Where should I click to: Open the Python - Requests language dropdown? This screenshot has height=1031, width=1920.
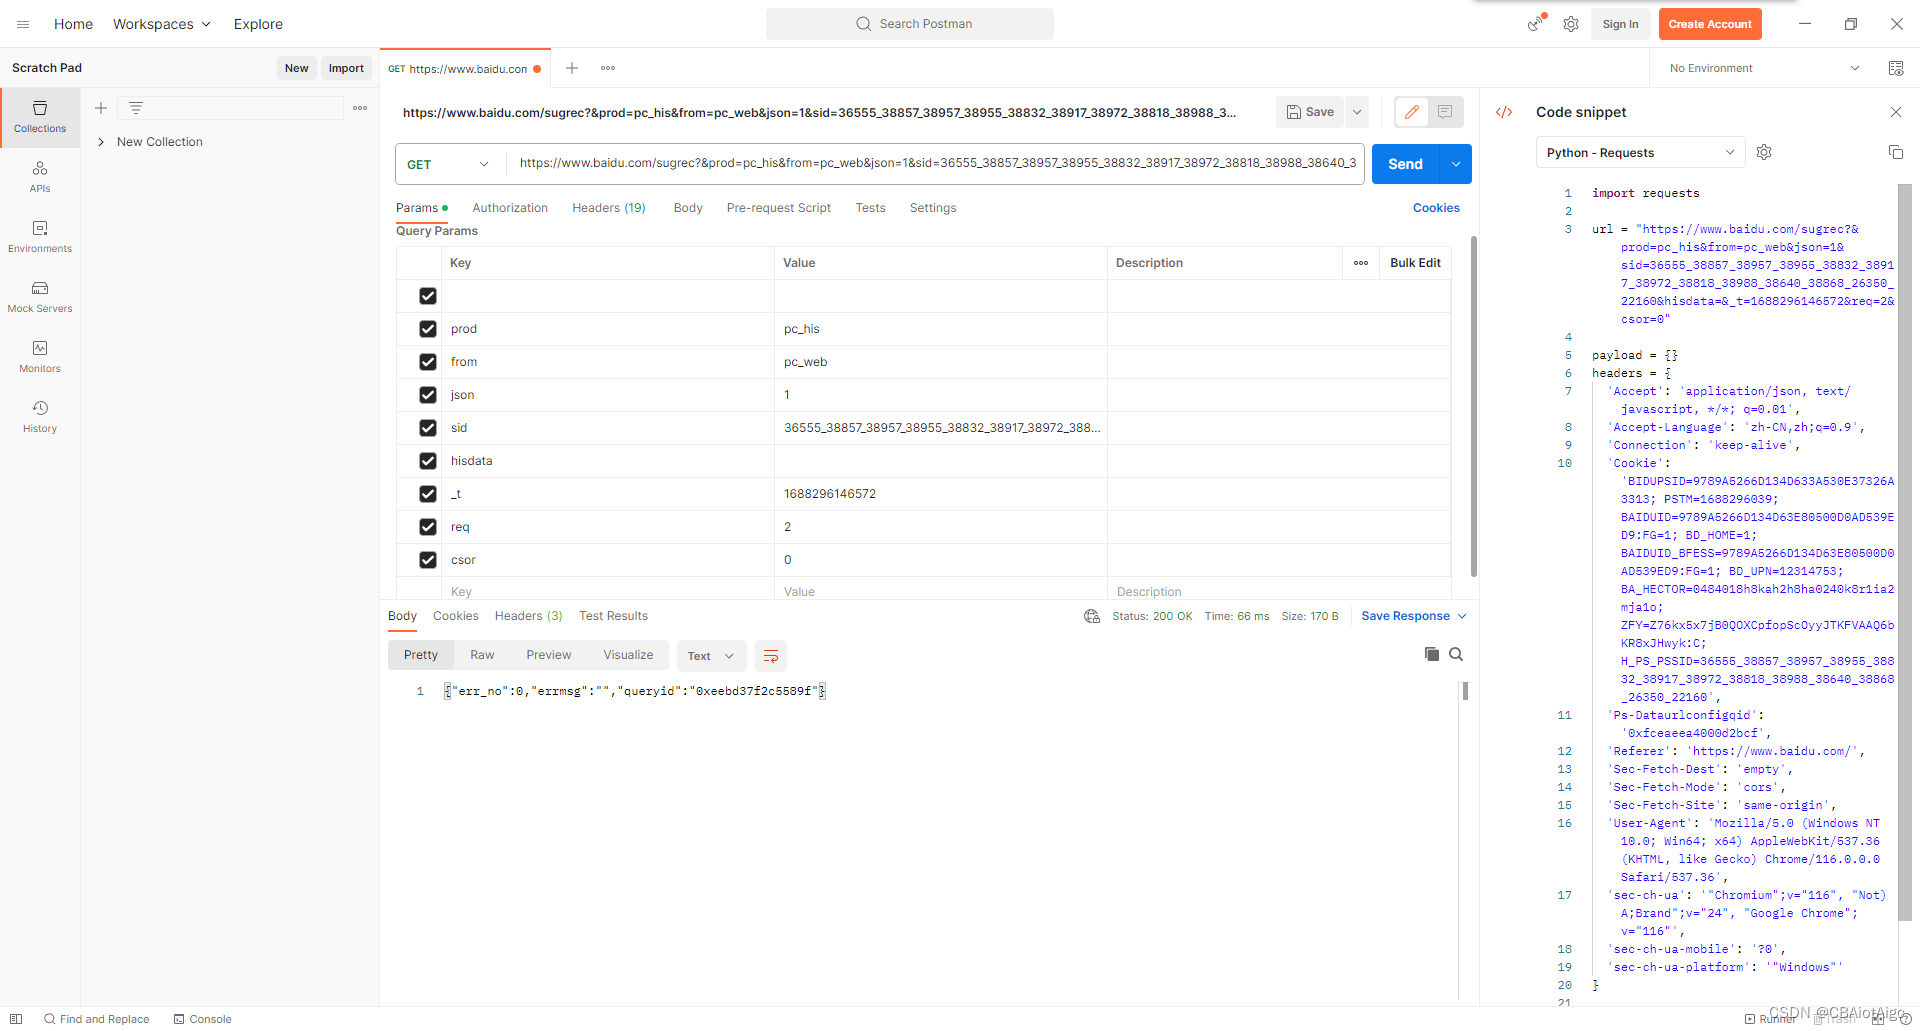click(x=1640, y=152)
